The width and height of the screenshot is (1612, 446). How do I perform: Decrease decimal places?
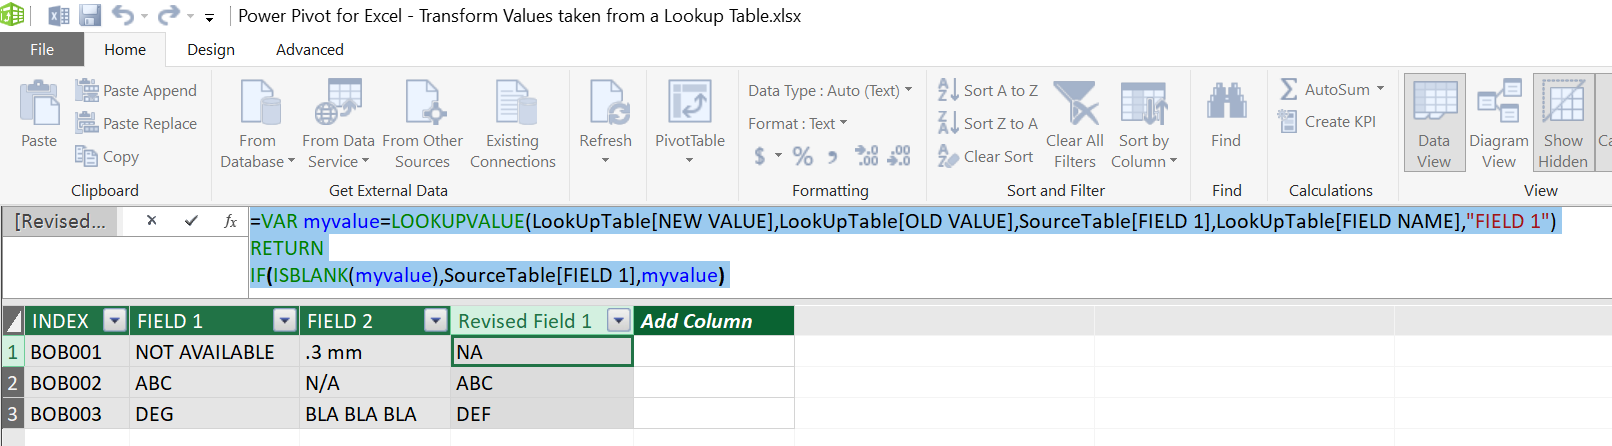click(x=899, y=156)
